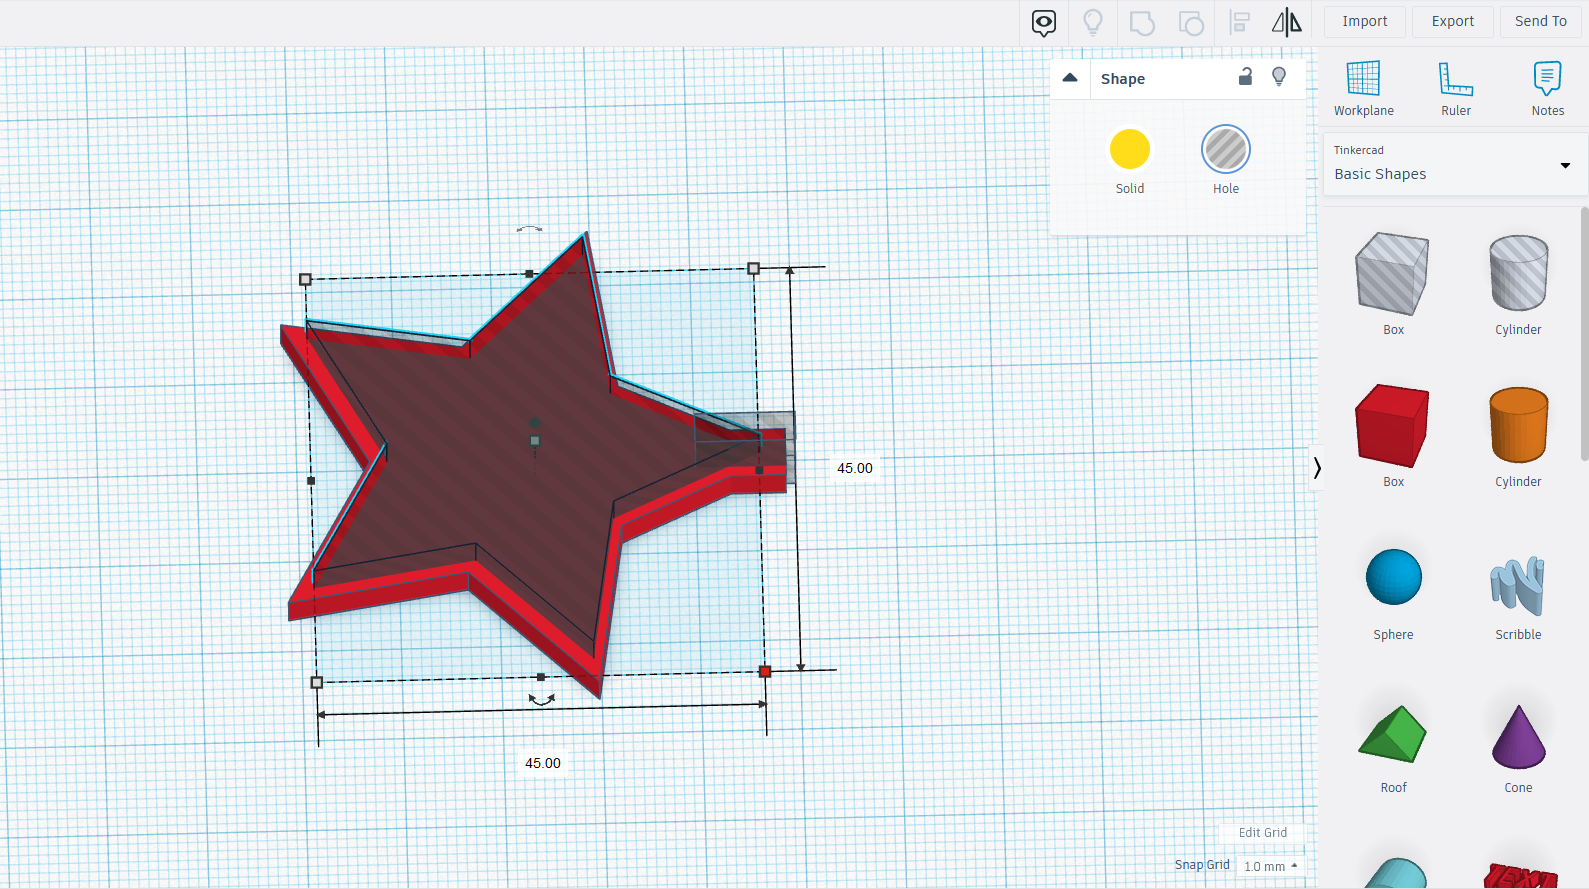This screenshot has height=889, width=1589.
Task: Click the rotation arrow handle below the star
Action: click(542, 700)
